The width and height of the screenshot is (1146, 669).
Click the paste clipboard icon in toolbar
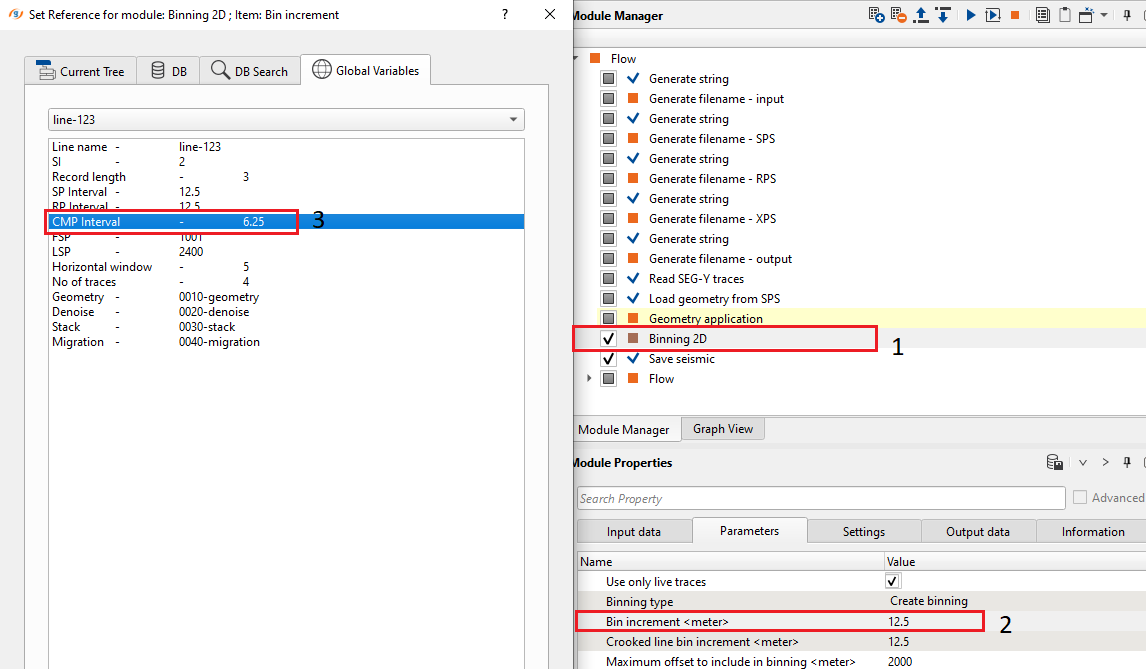click(x=1064, y=15)
